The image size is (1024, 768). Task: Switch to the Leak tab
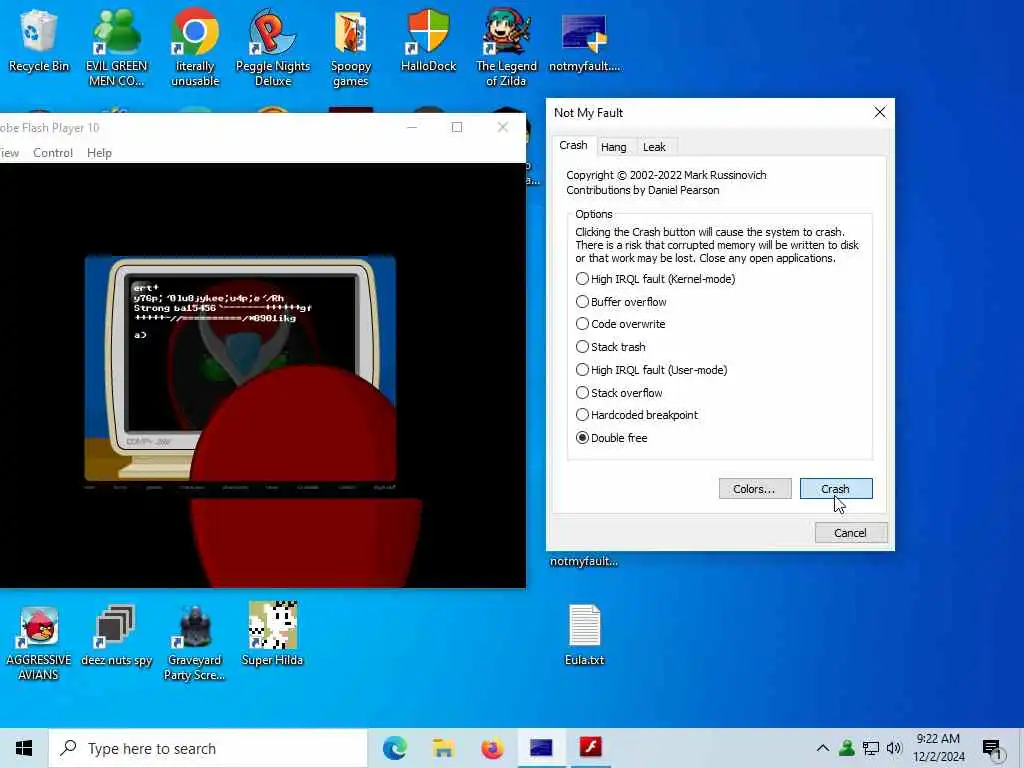[x=654, y=147]
